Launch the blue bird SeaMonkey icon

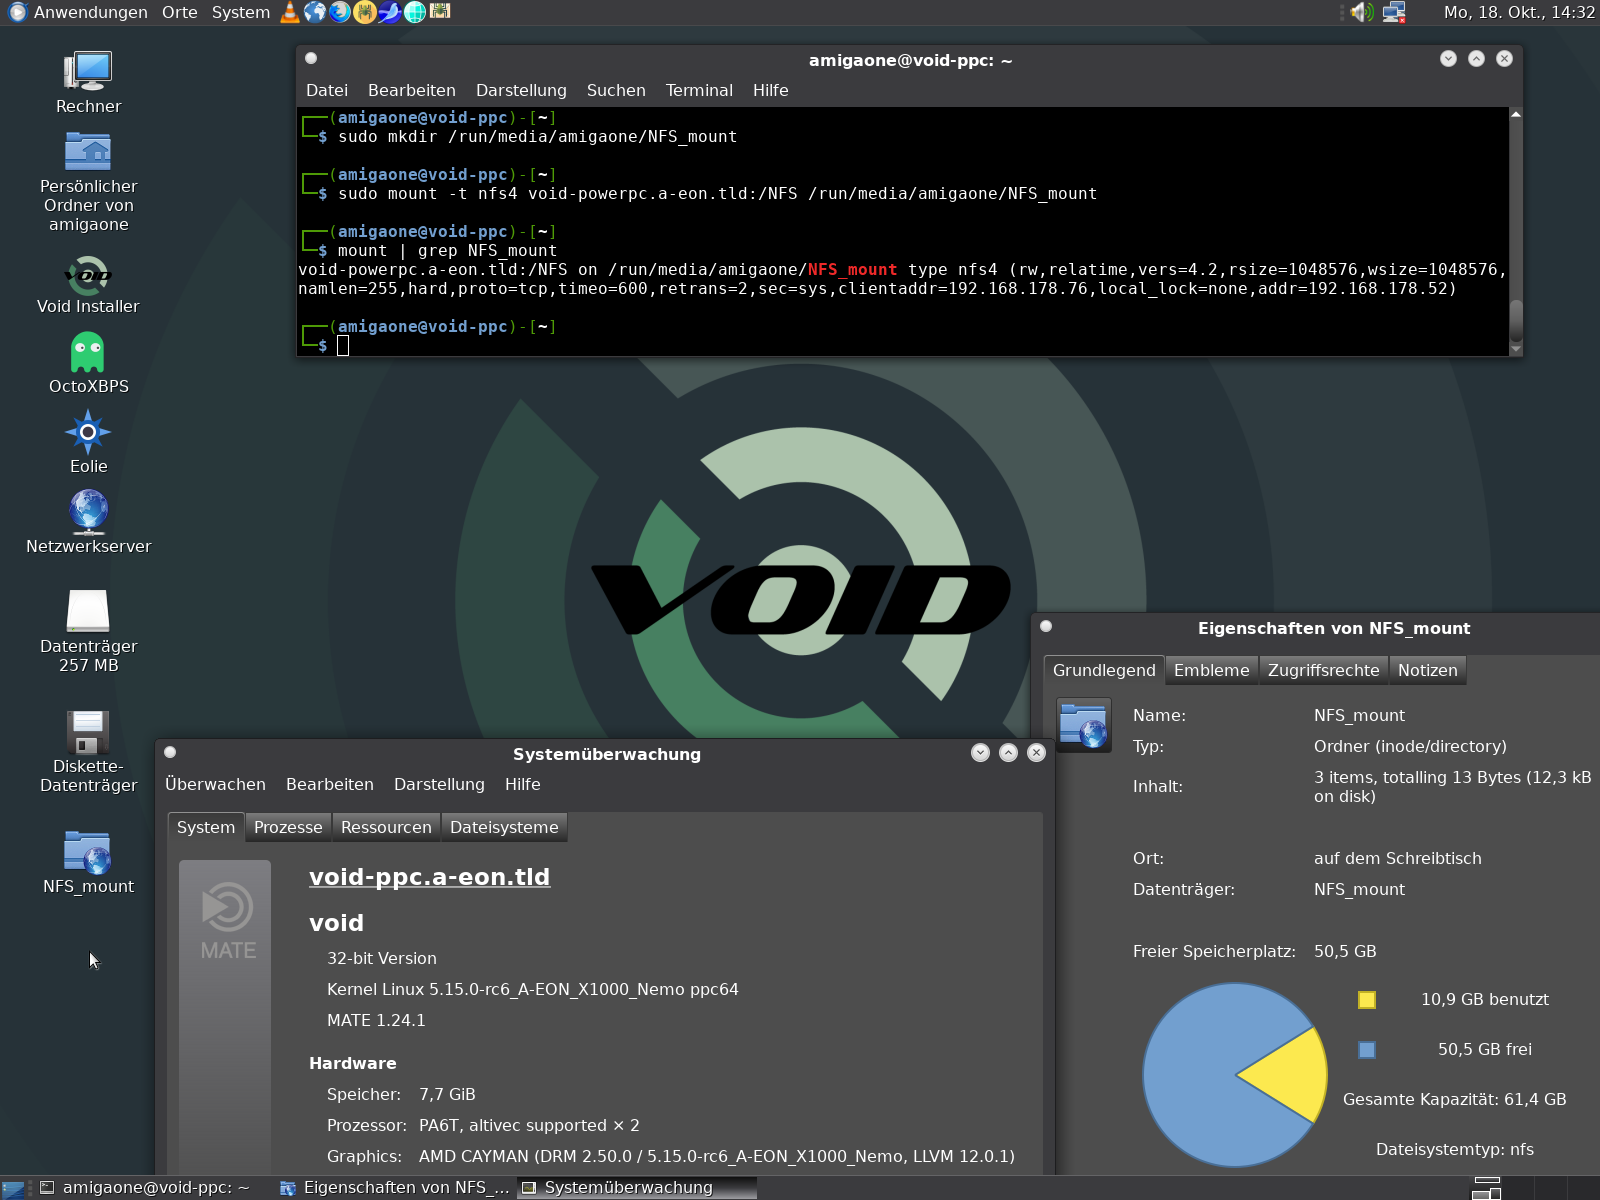(390, 12)
